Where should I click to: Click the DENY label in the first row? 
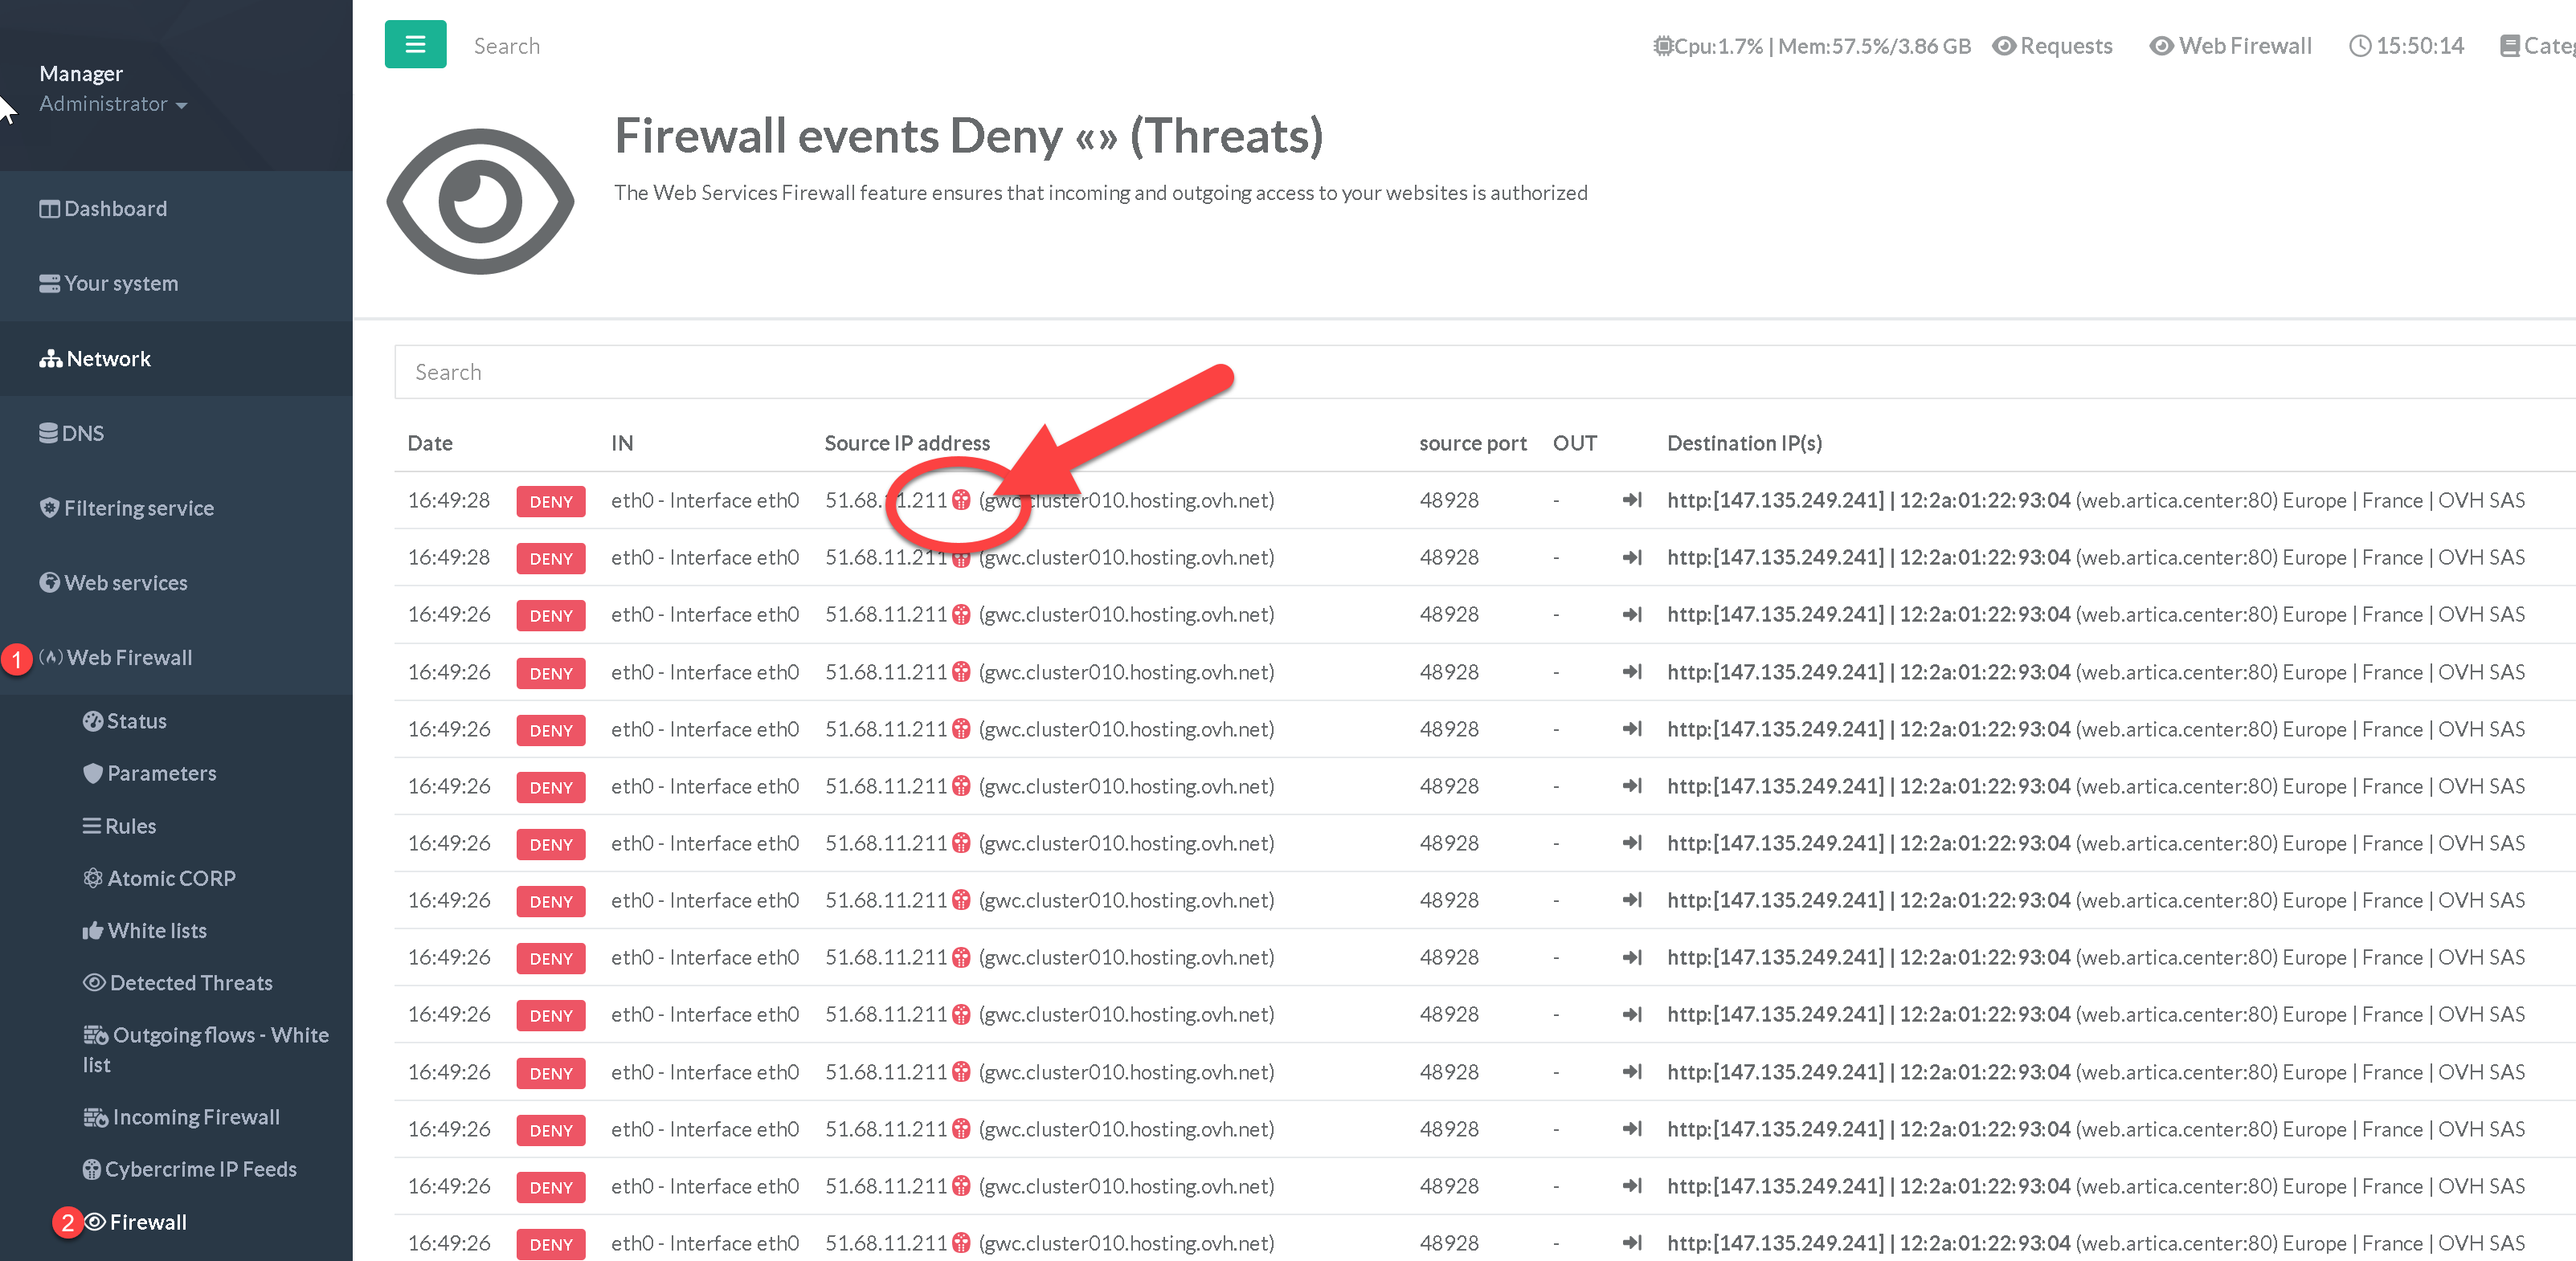point(551,501)
